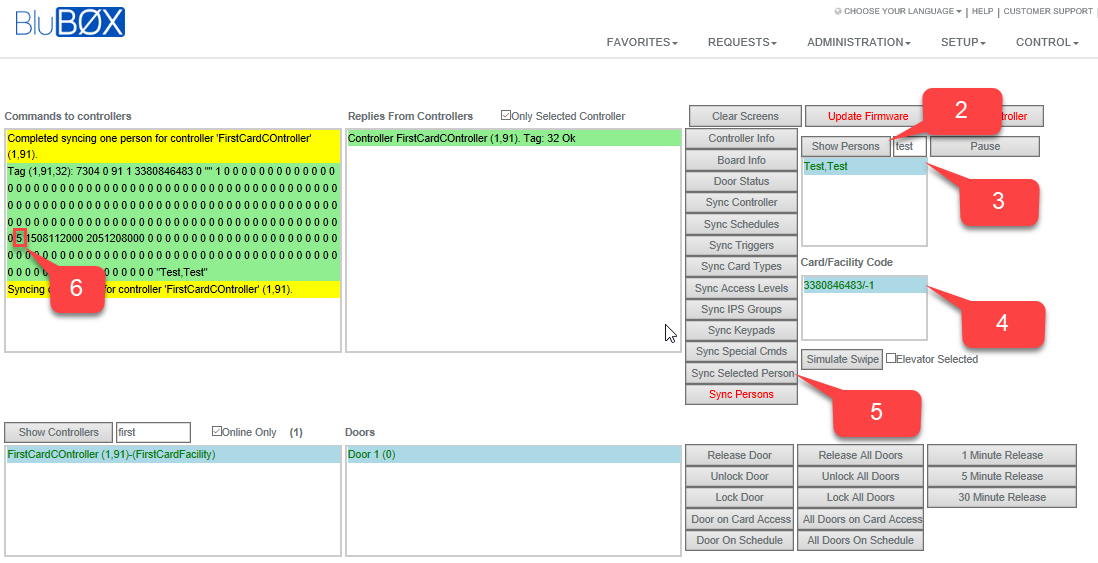Toggle Only Selected Controller checkbox
1098x563 pixels.
click(506, 116)
